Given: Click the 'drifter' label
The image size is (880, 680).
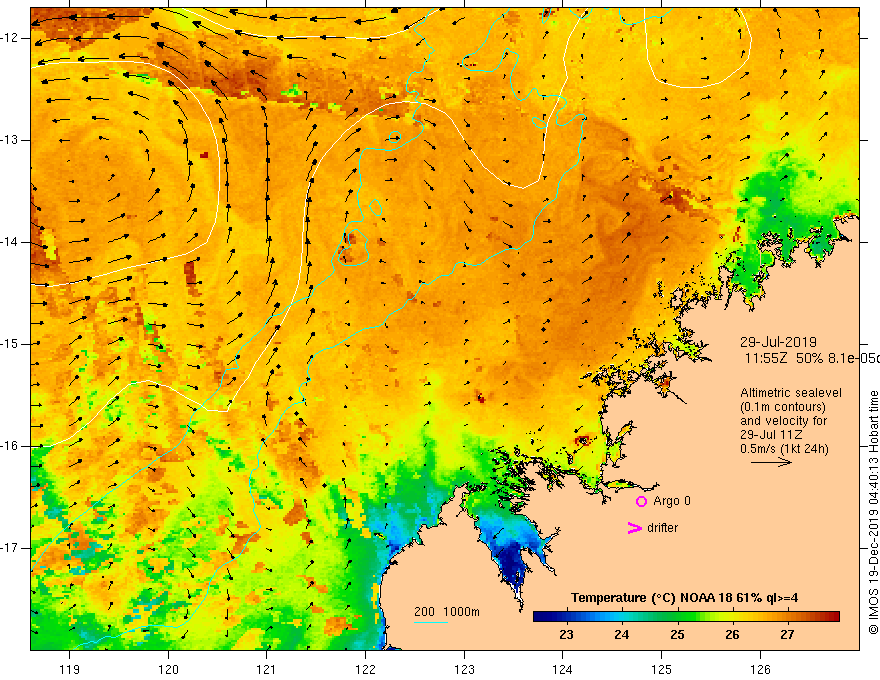Looking at the screenshot, I should pos(662,528).
